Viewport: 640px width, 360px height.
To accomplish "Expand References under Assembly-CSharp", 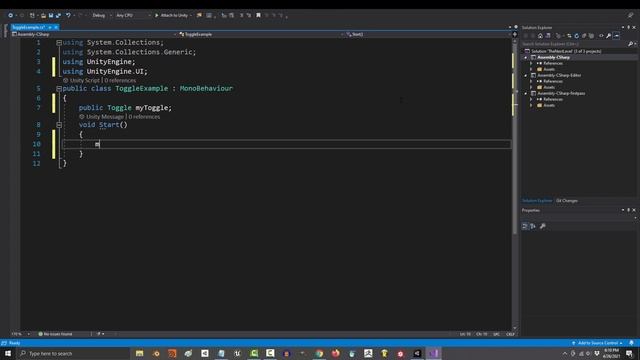I will pos(531,64).
